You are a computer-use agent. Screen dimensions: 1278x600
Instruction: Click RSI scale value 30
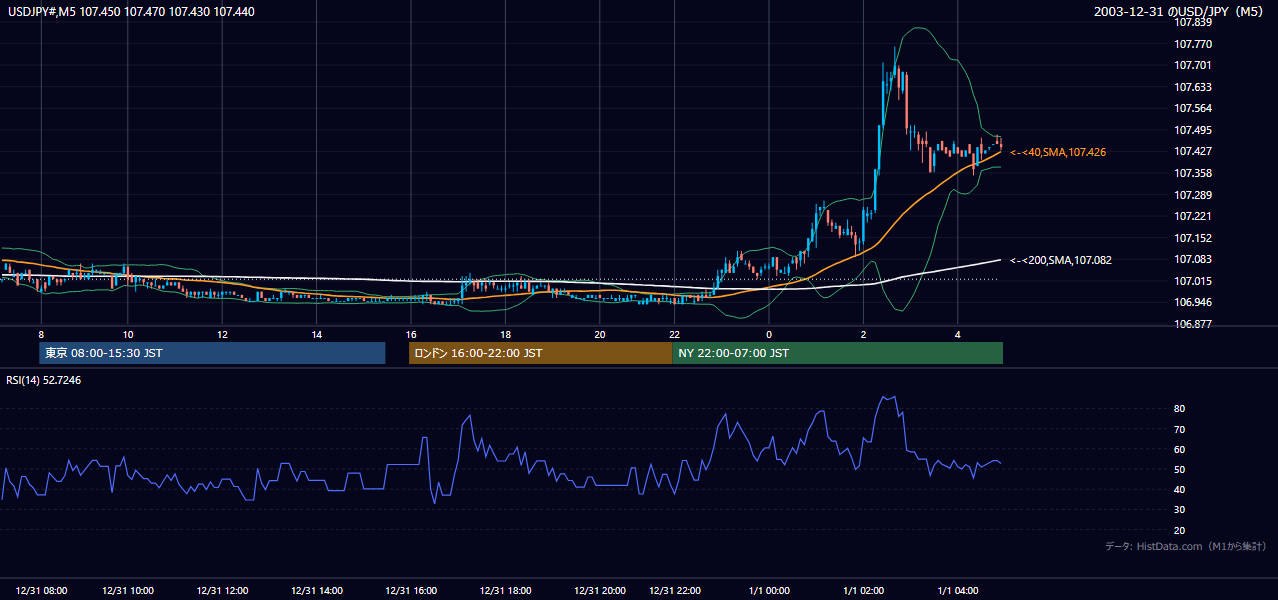(x=1179, y=509)
